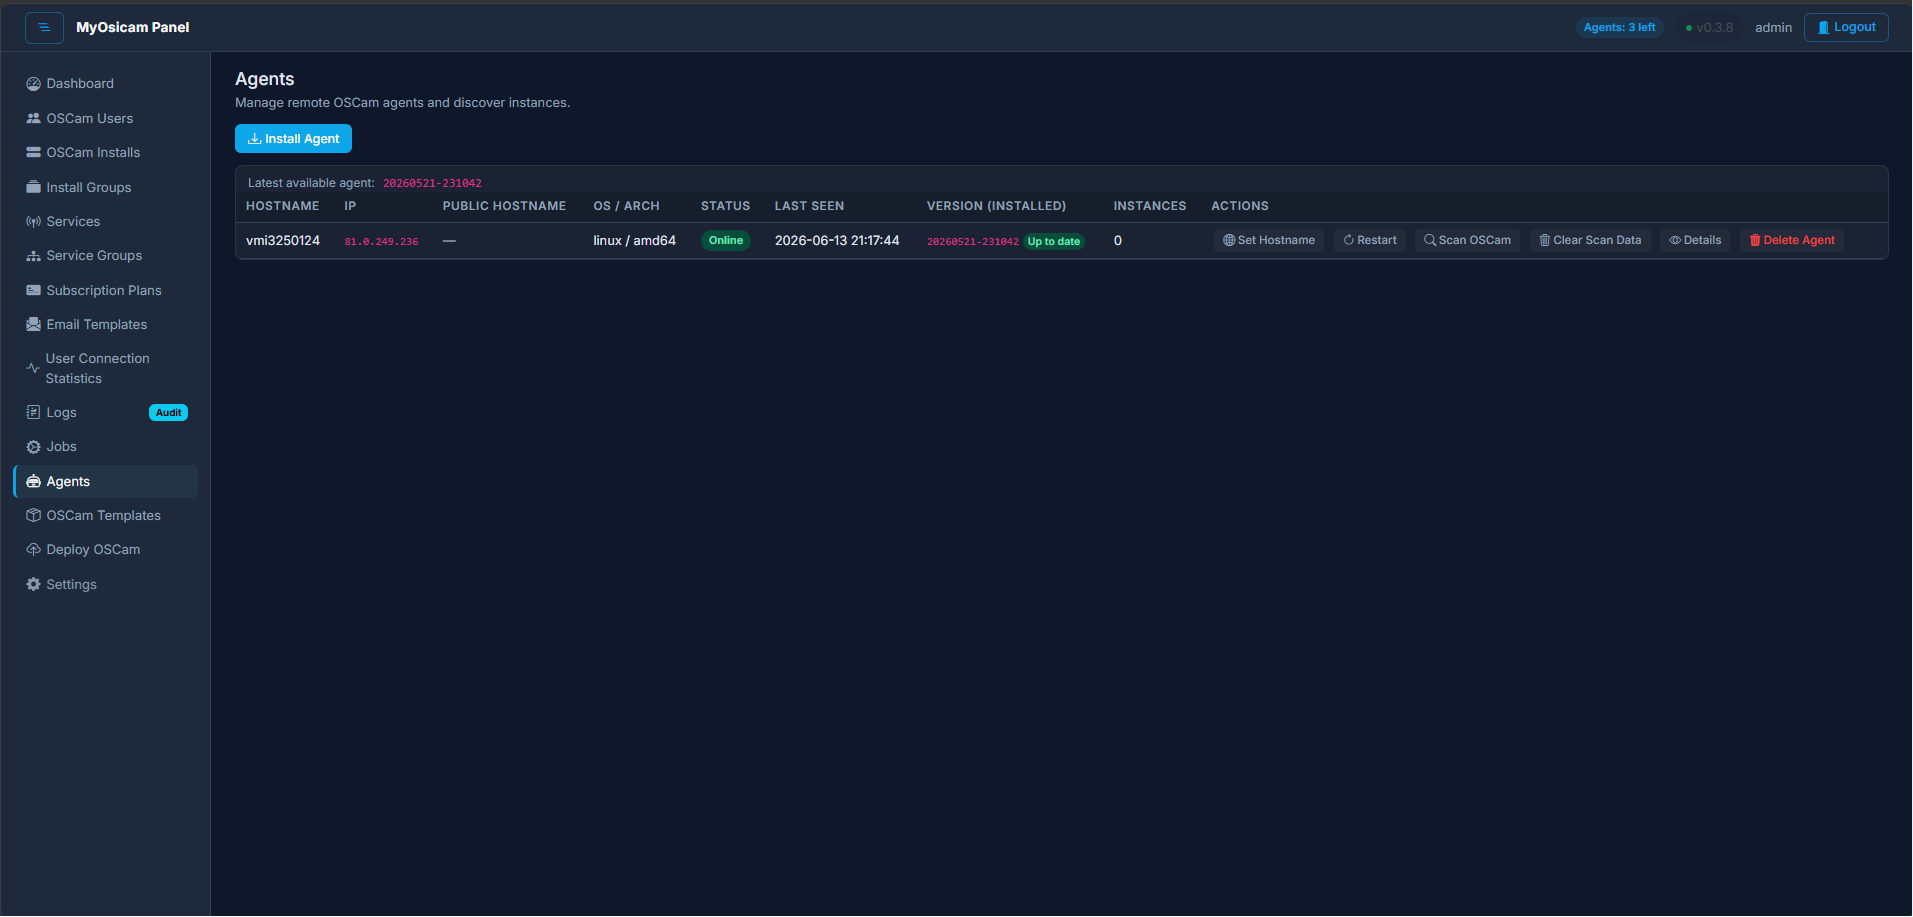Image resolution: width=1913 pixels, height=917 pixels.
Task: Click the admin username in header
Action: tap(1773, 28)
